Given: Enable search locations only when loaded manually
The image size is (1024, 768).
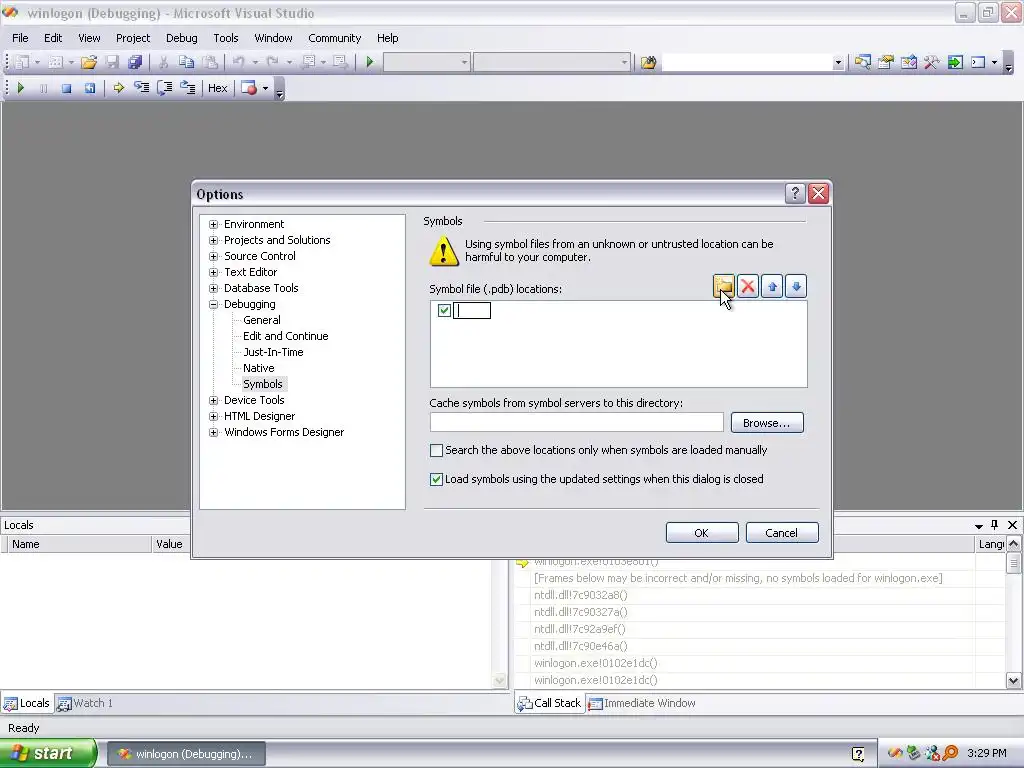Looking at the screenshot, I should 436,450.
